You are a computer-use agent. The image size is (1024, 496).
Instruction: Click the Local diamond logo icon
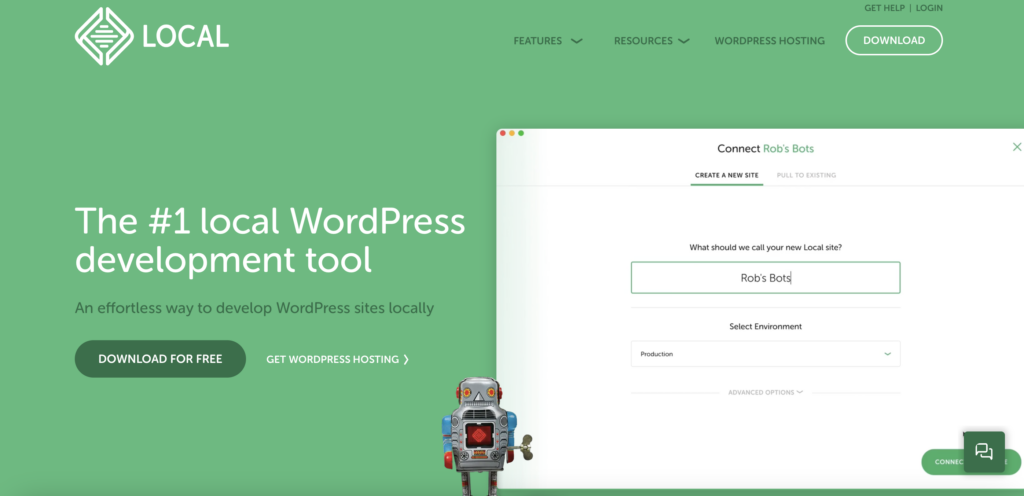(104, 37)
